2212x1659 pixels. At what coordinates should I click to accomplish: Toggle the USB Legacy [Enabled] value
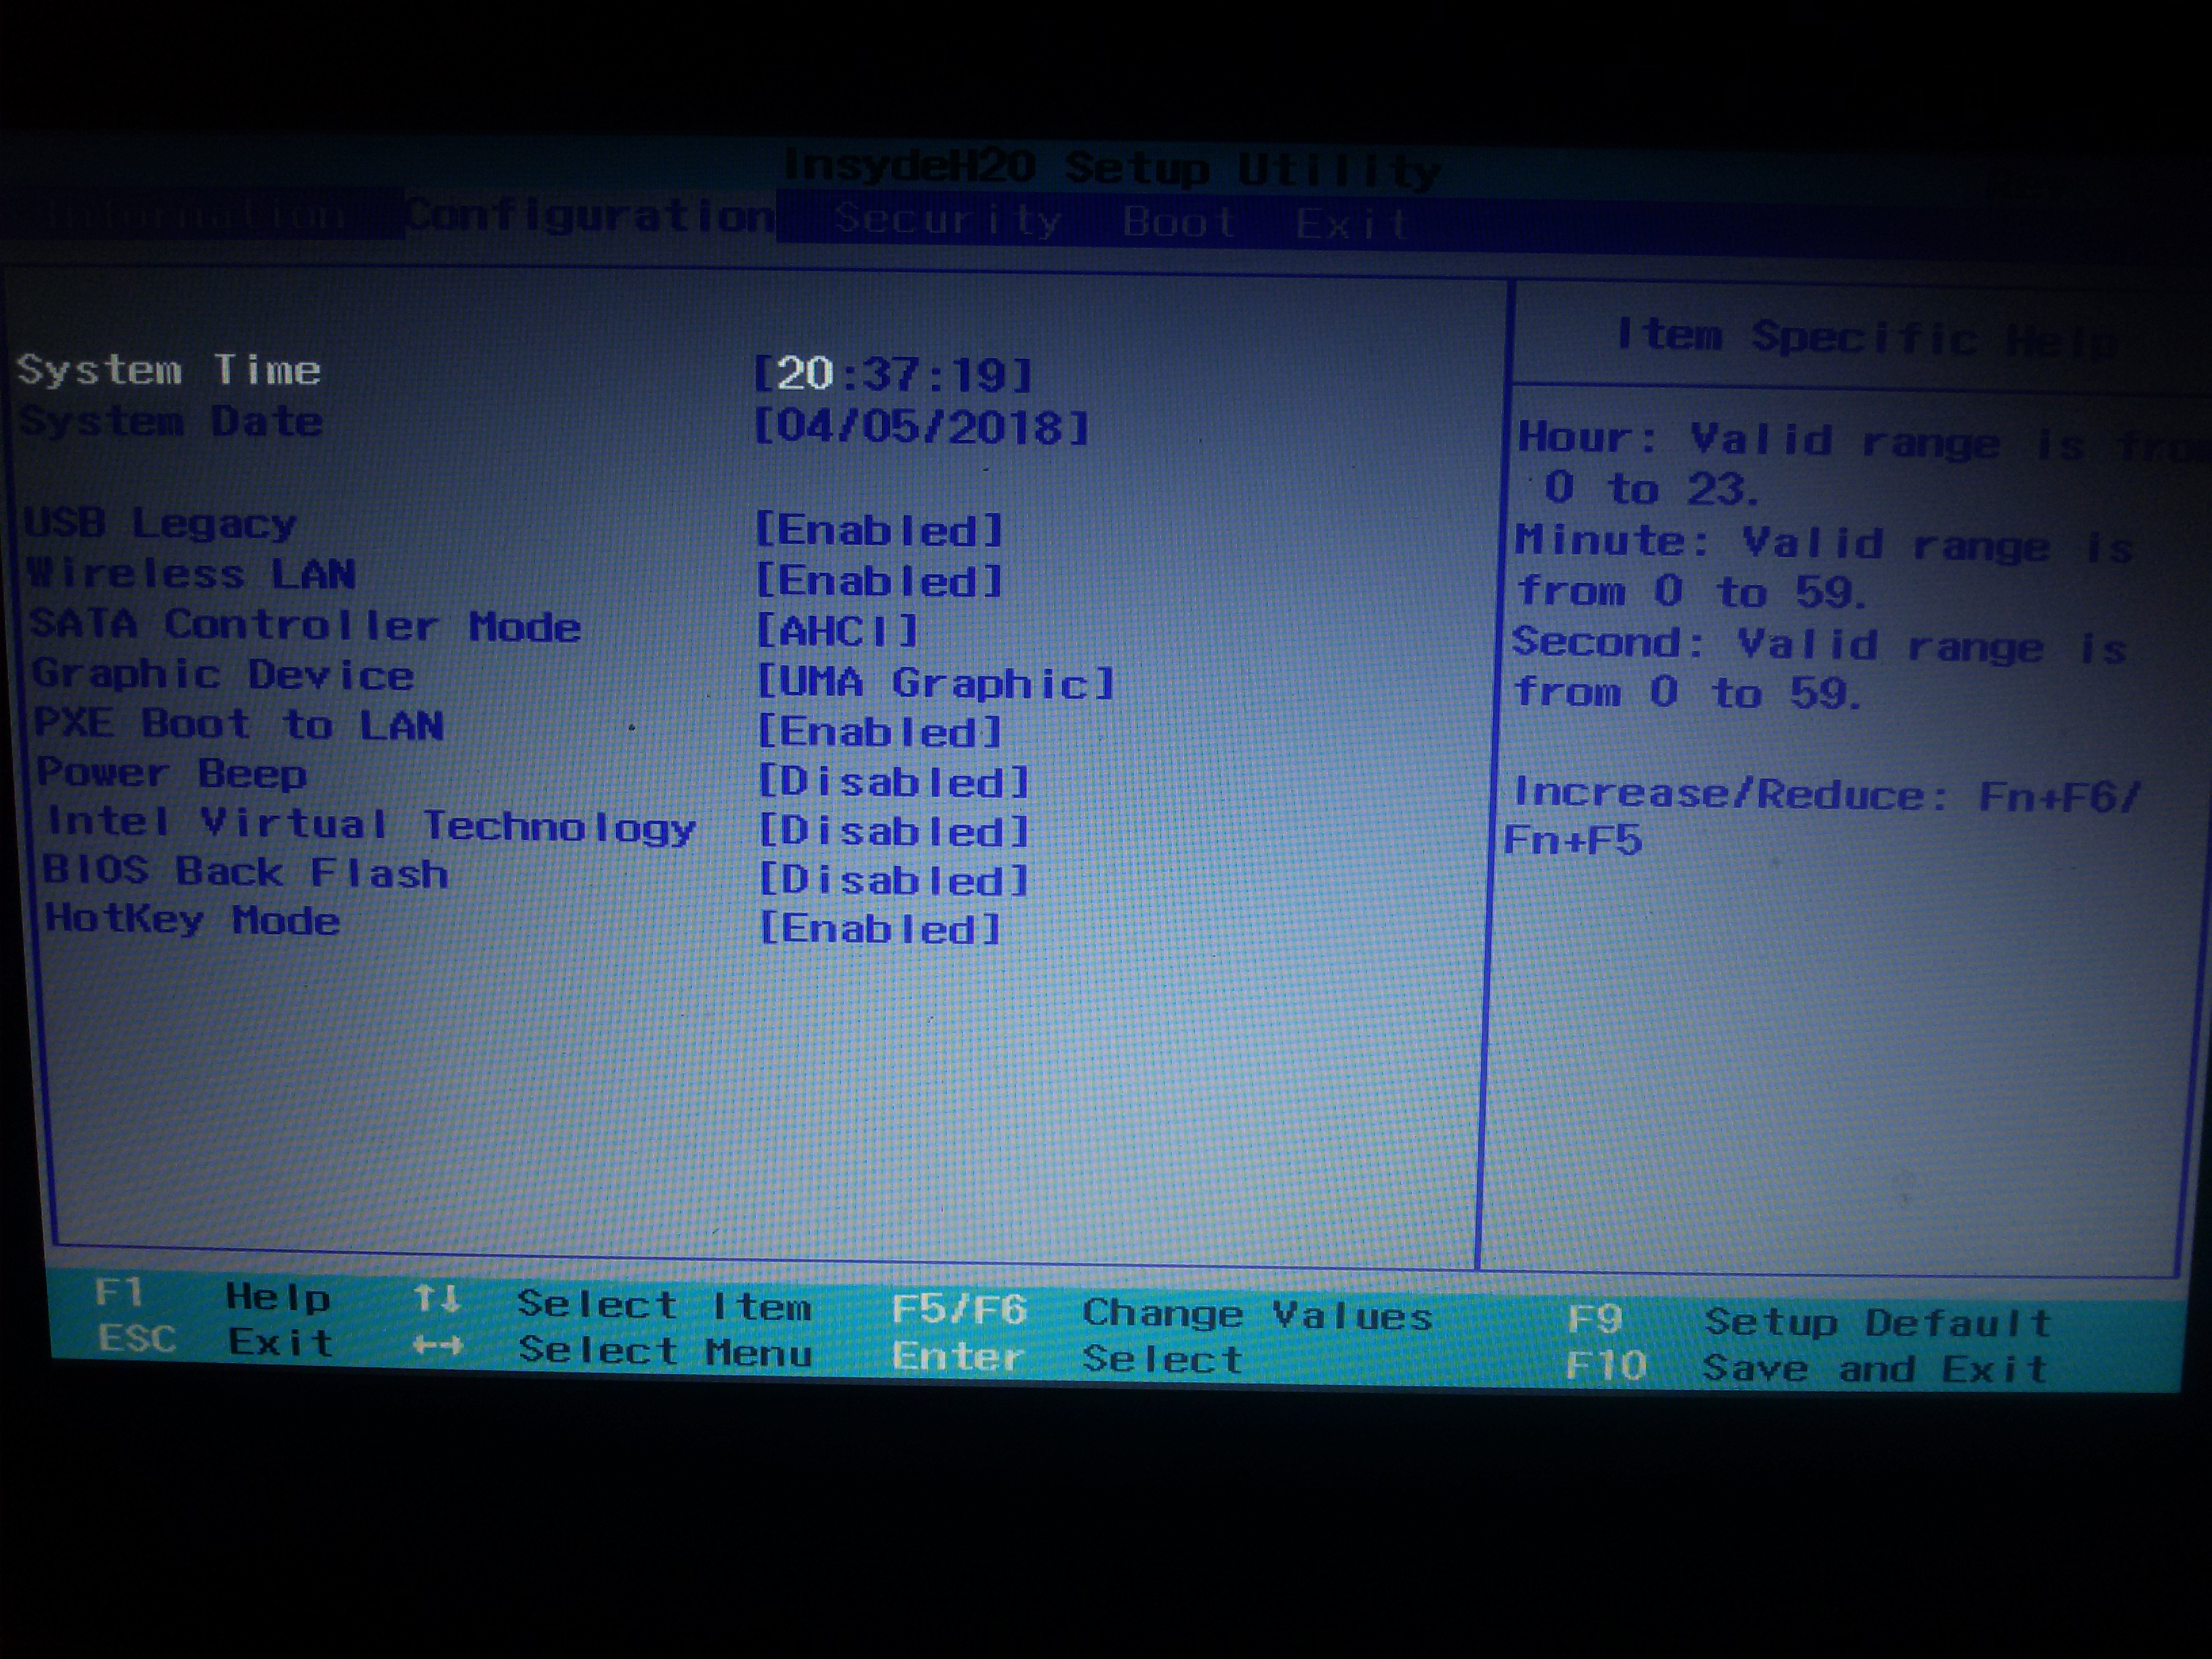(x=879, y=530)
